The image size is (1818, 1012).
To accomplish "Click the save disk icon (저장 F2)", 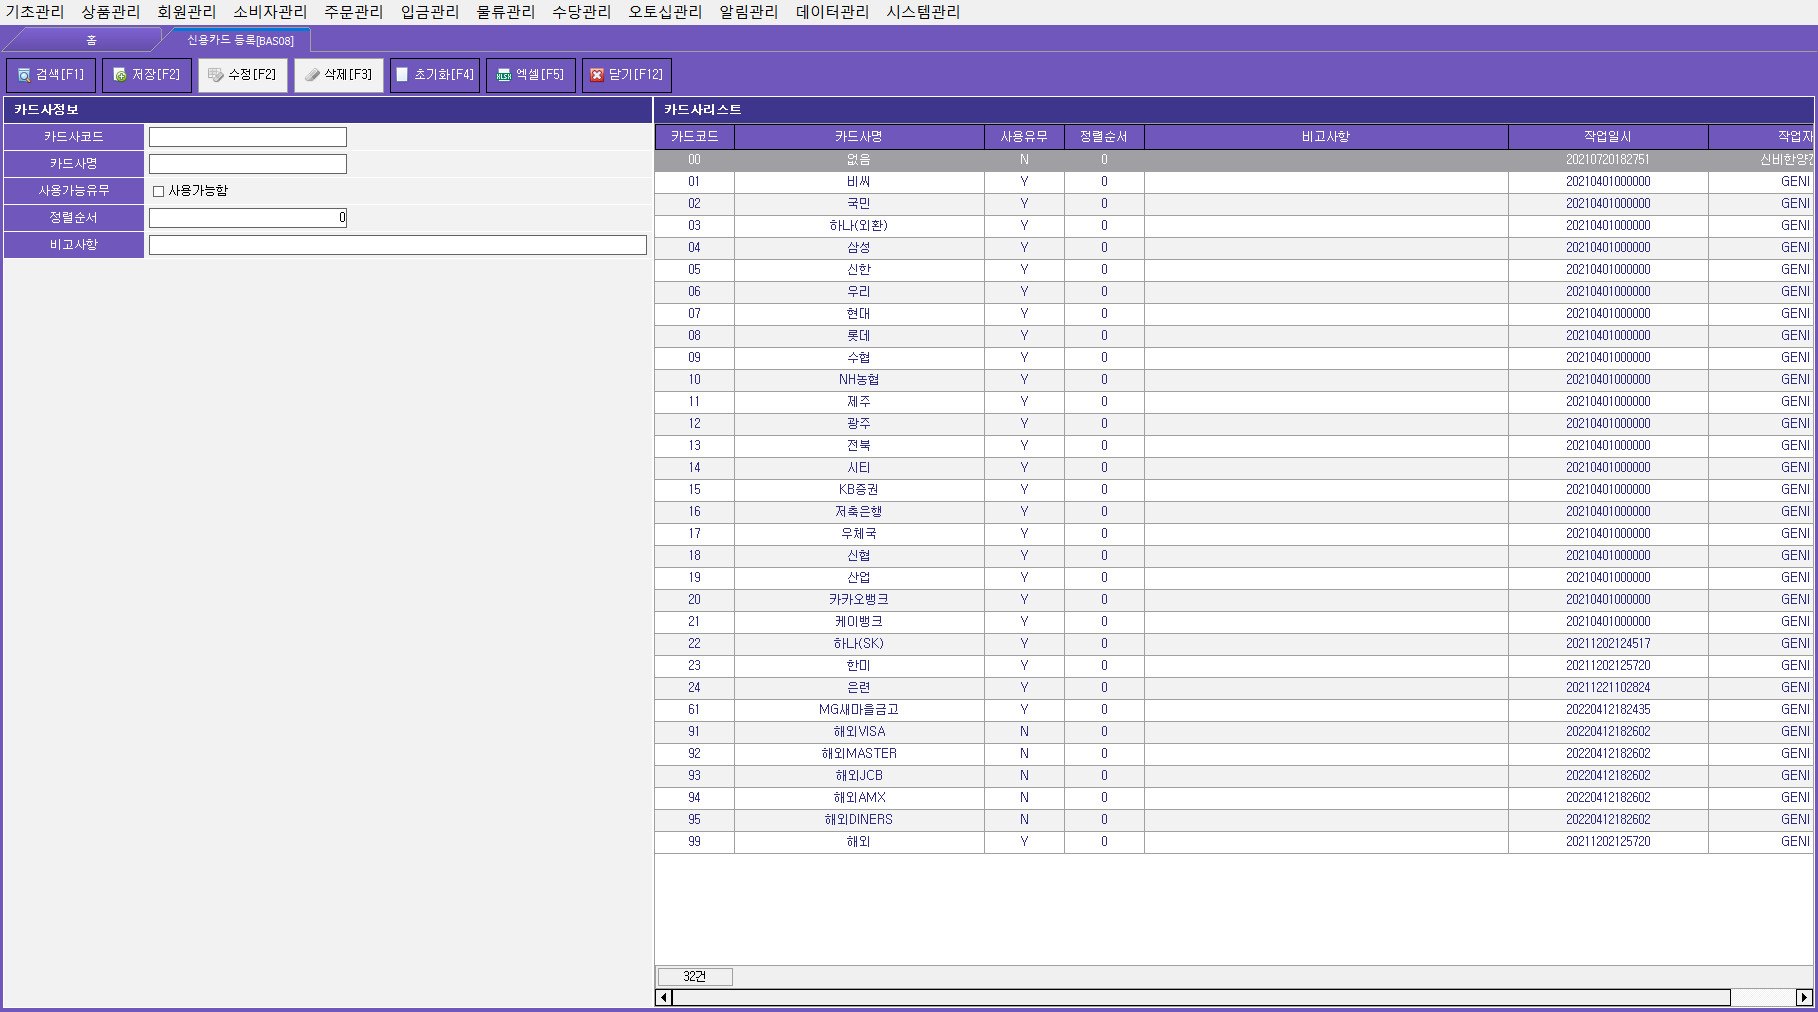I will pyautogui.click(x=120, y=75).
